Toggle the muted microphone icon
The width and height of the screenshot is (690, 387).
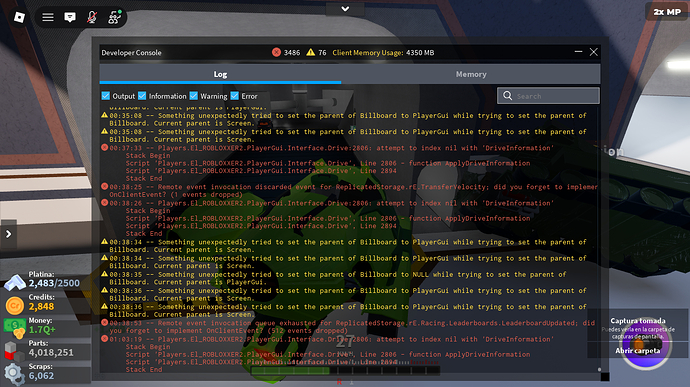(x=92, y=17)
